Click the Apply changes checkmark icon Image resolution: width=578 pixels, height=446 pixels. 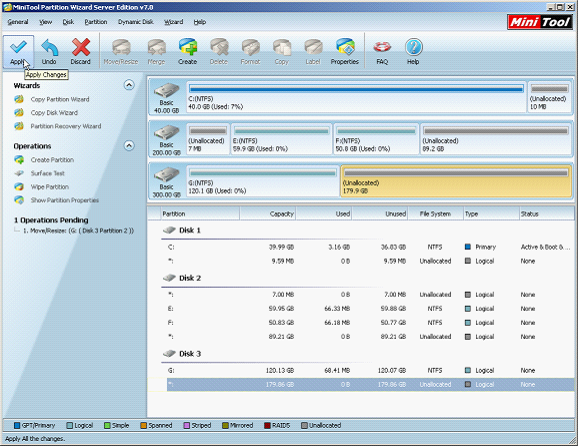click(x=18, y=47)
